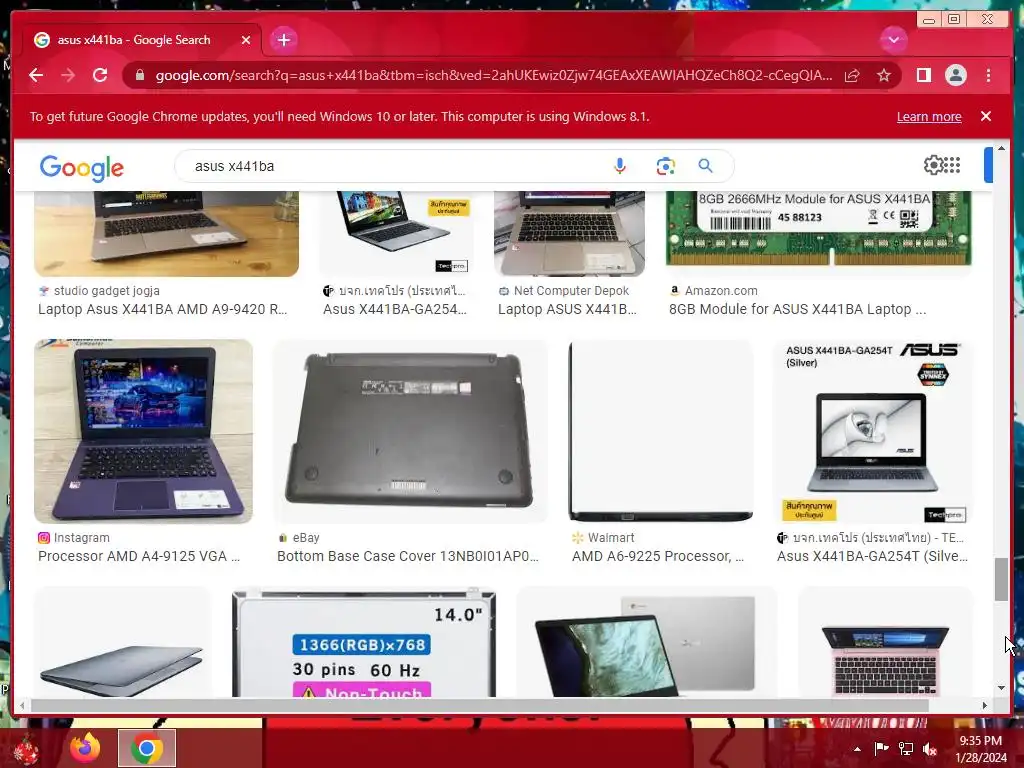Image resolution: width=1024 pixels, height=768 pixels.
Task: Open the tab search dropdown chevron
Action: click(x=893, y=40)
